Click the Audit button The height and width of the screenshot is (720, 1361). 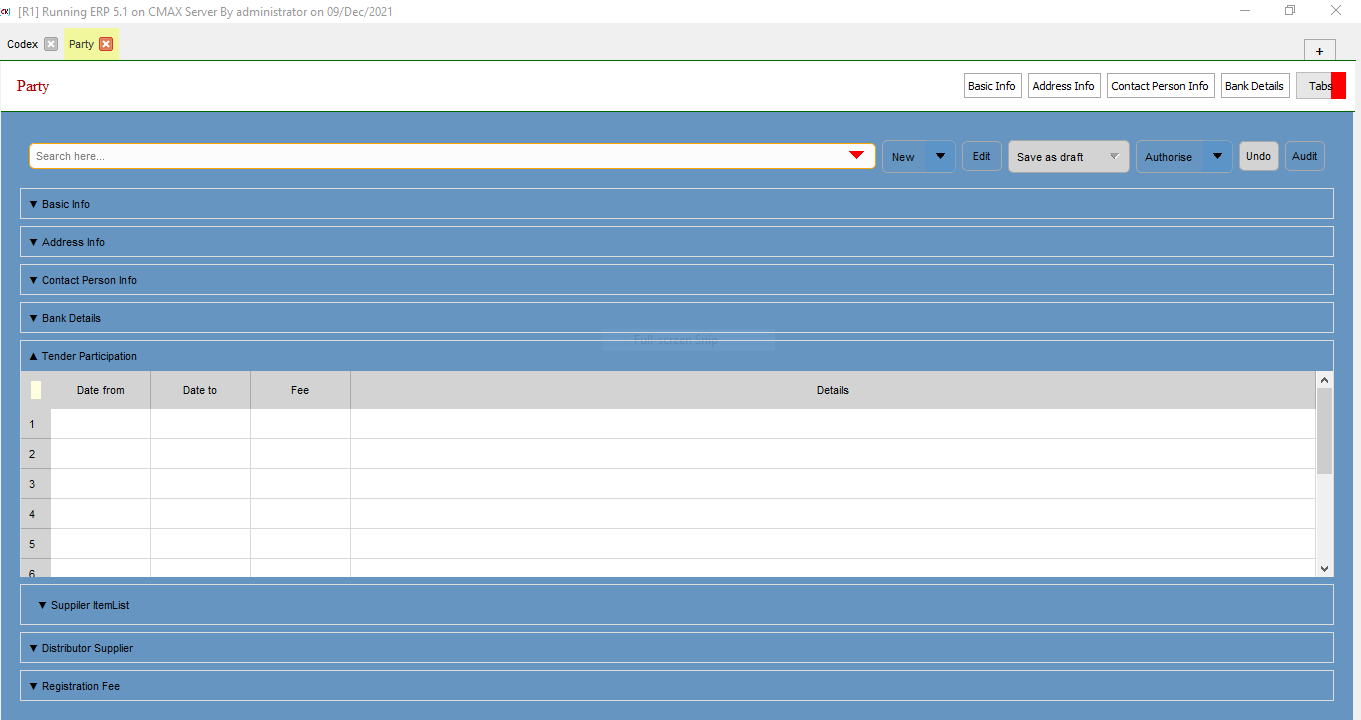(x=1304, y=156)
